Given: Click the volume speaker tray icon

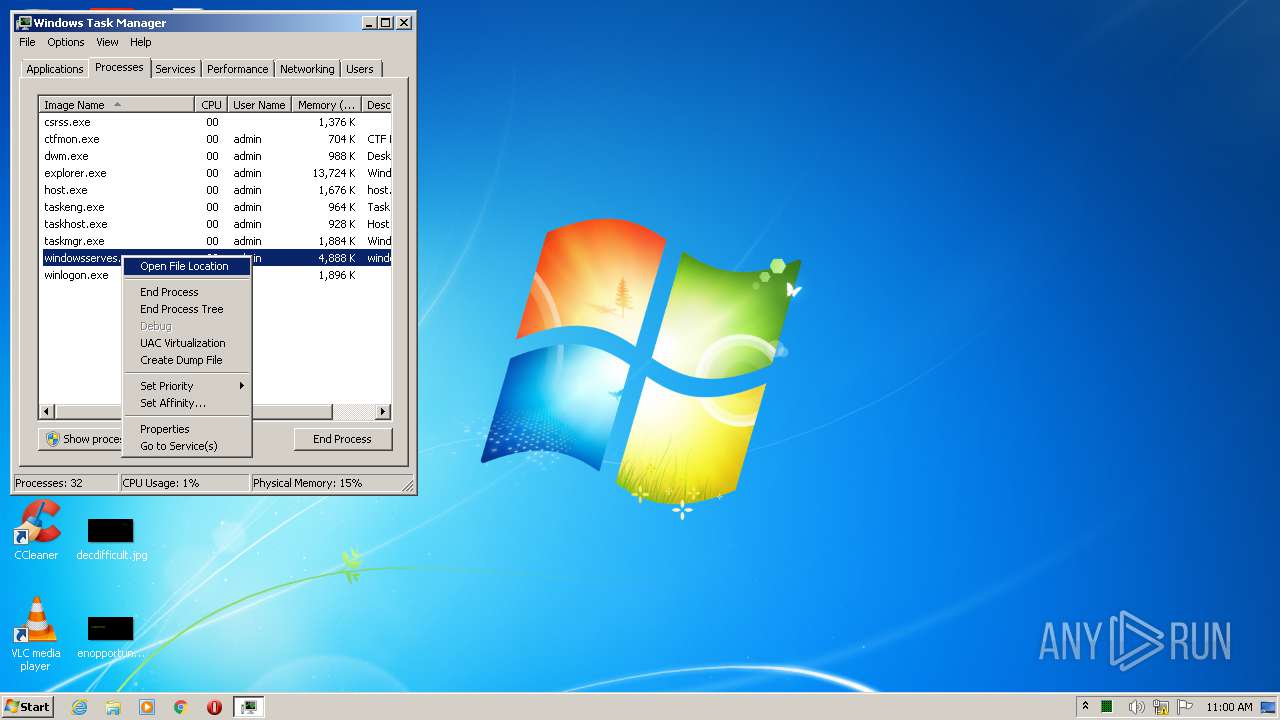Looking at the screenshot, I should tap(1136, 707).
